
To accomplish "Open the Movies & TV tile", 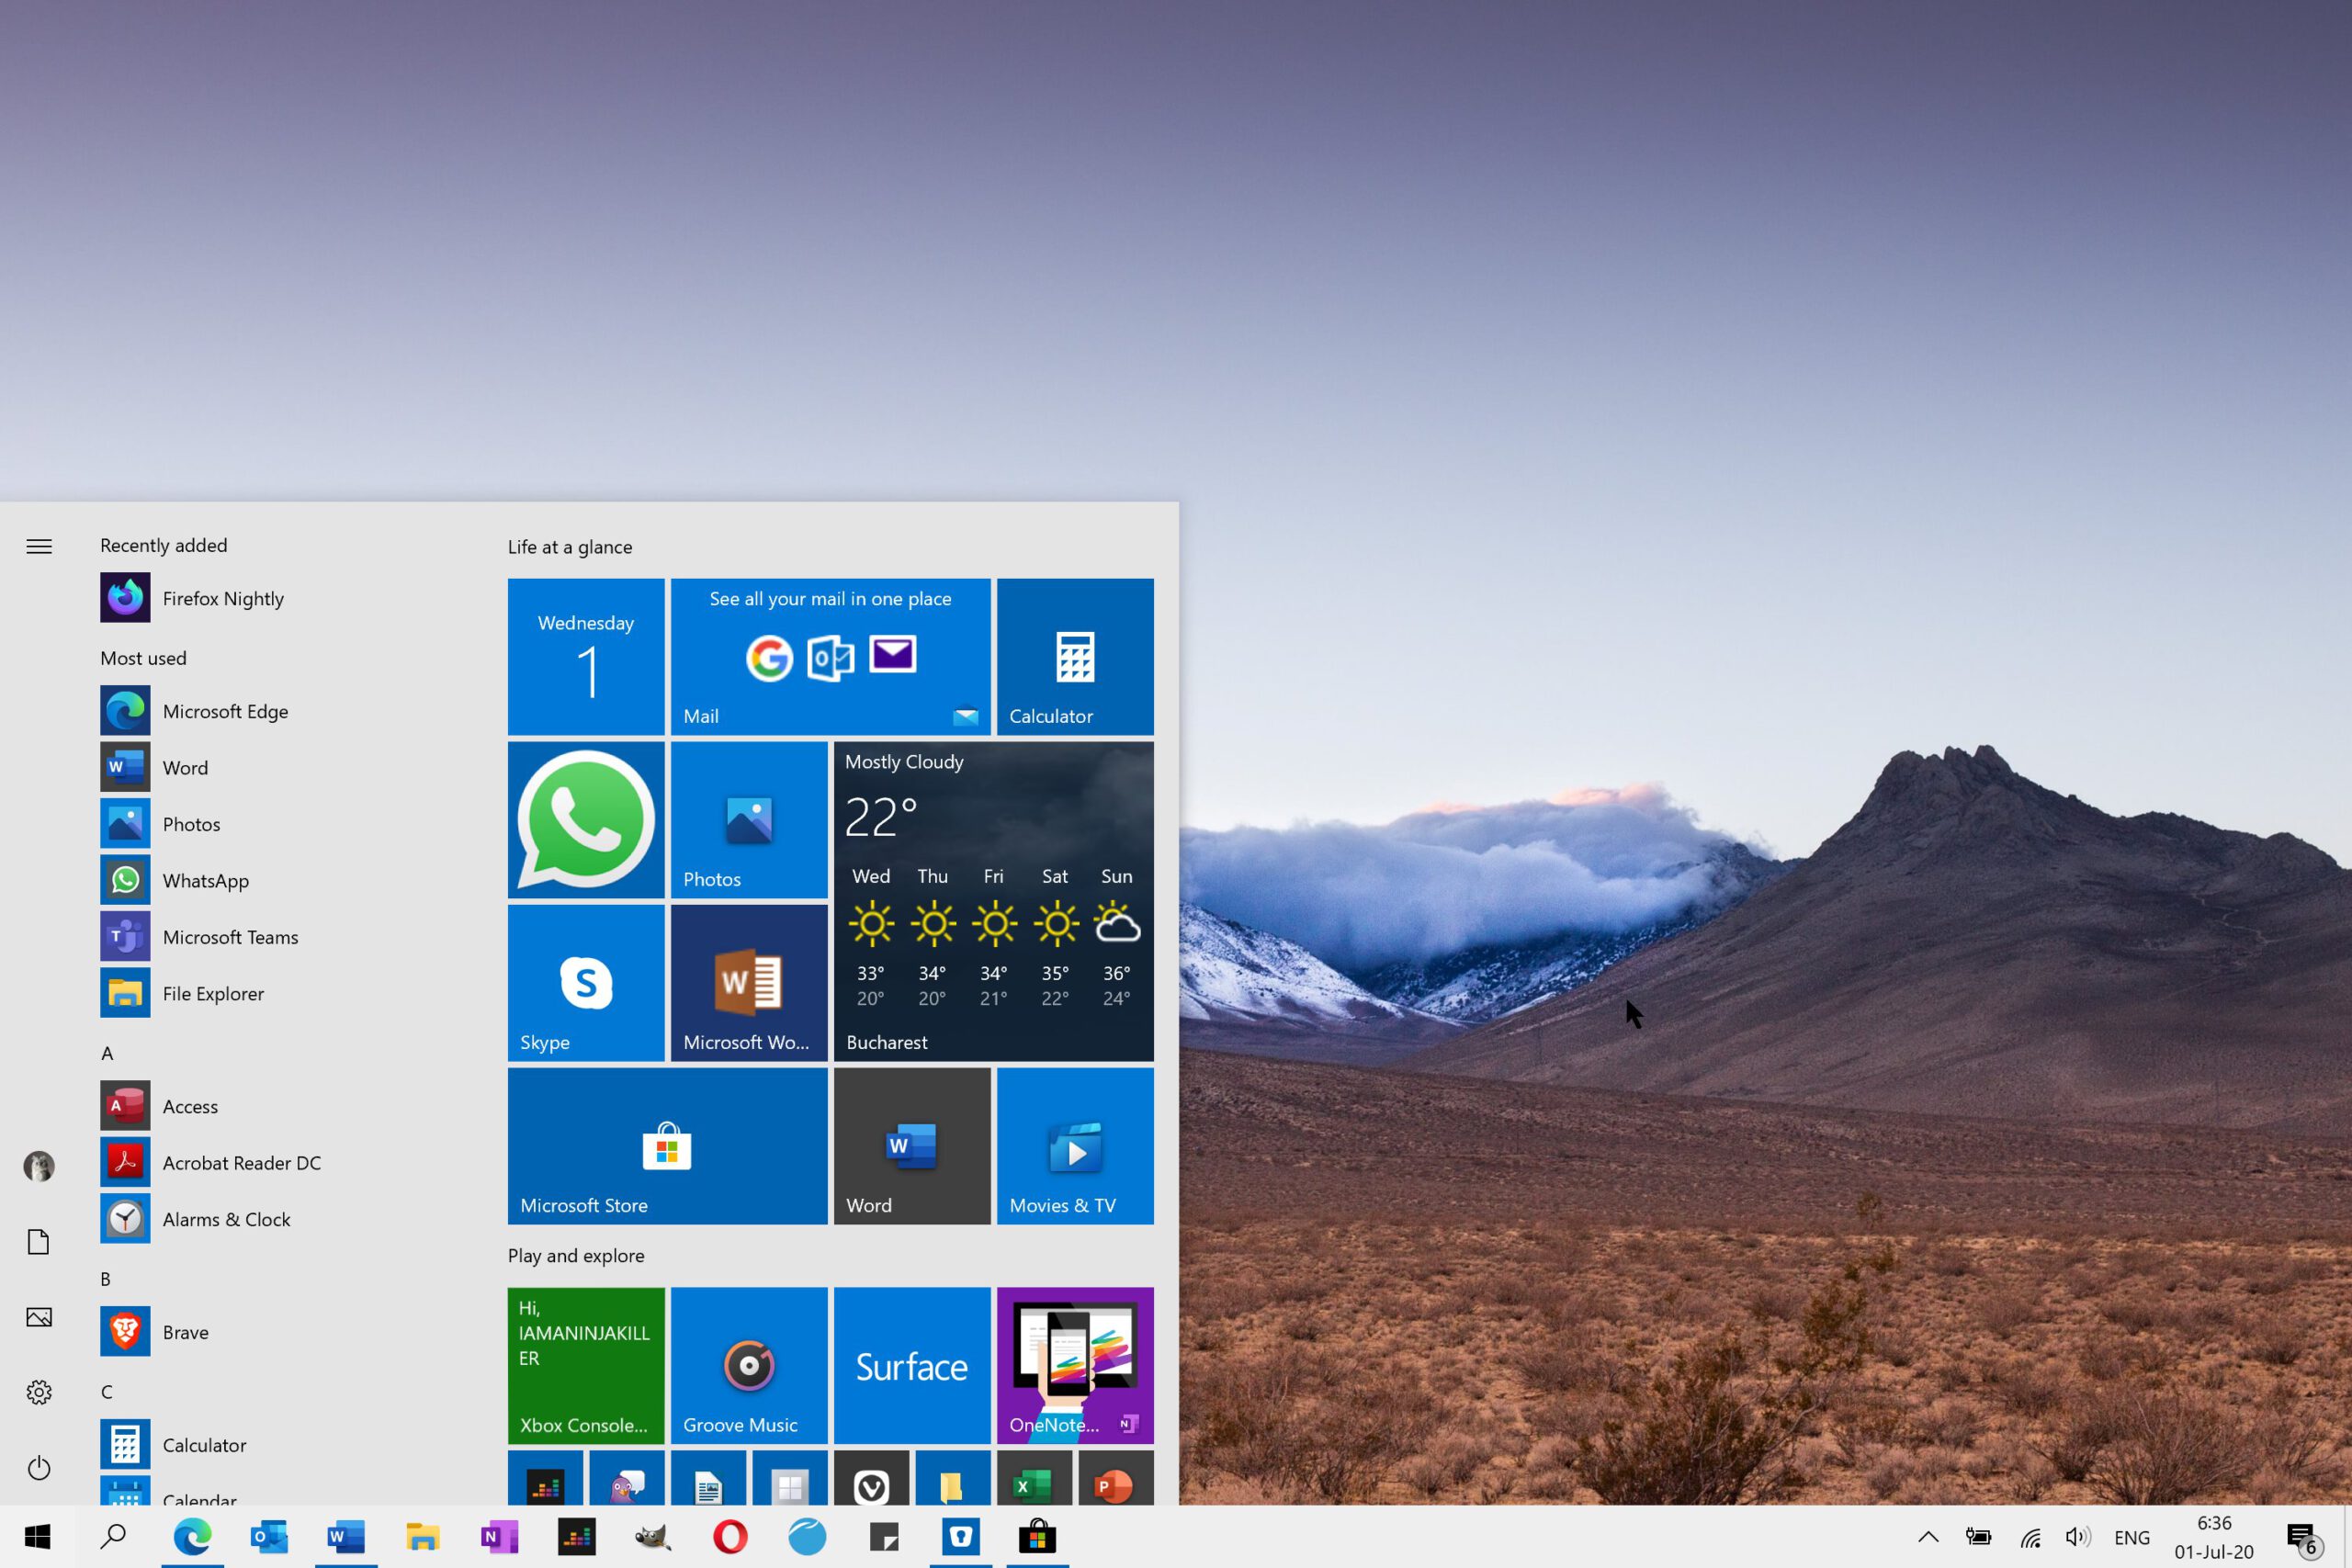I will coord(1075,1146).
